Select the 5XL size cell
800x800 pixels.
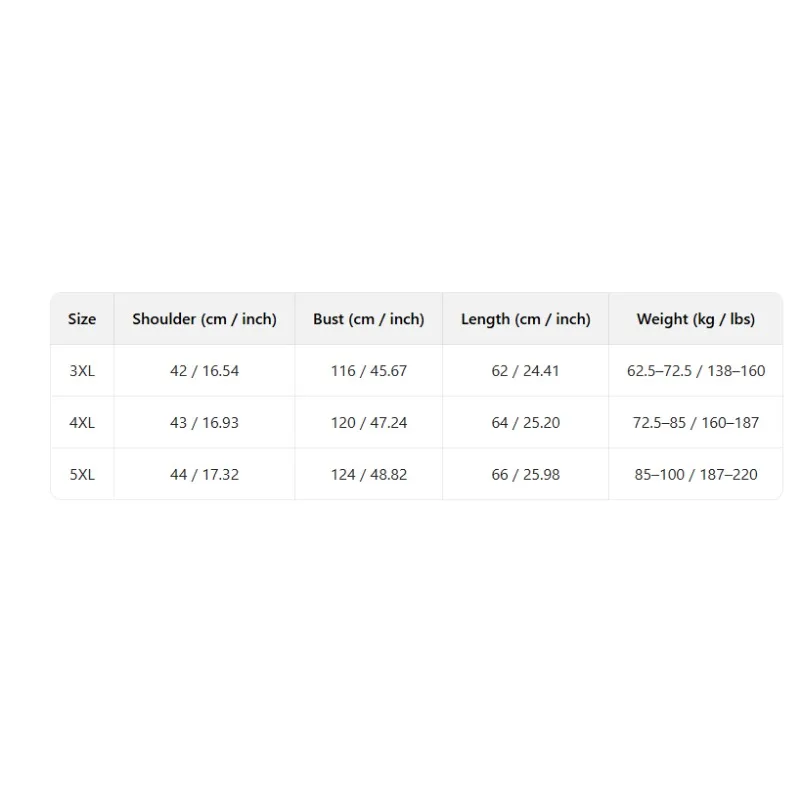coord(82,474)
